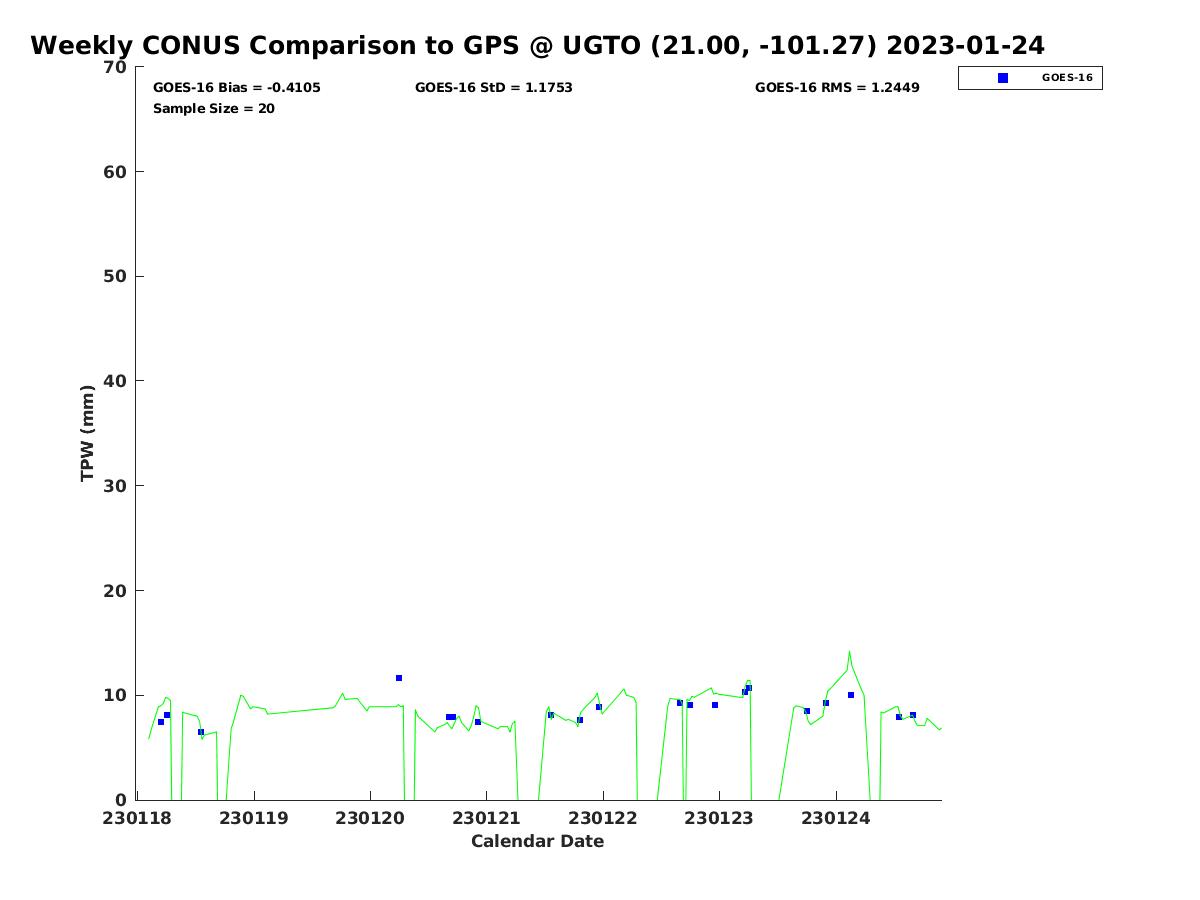The width and height of the screenshot is (1200, 900).
Task: Click the GOES-16 legend text label
Action: click(1067, 78)
